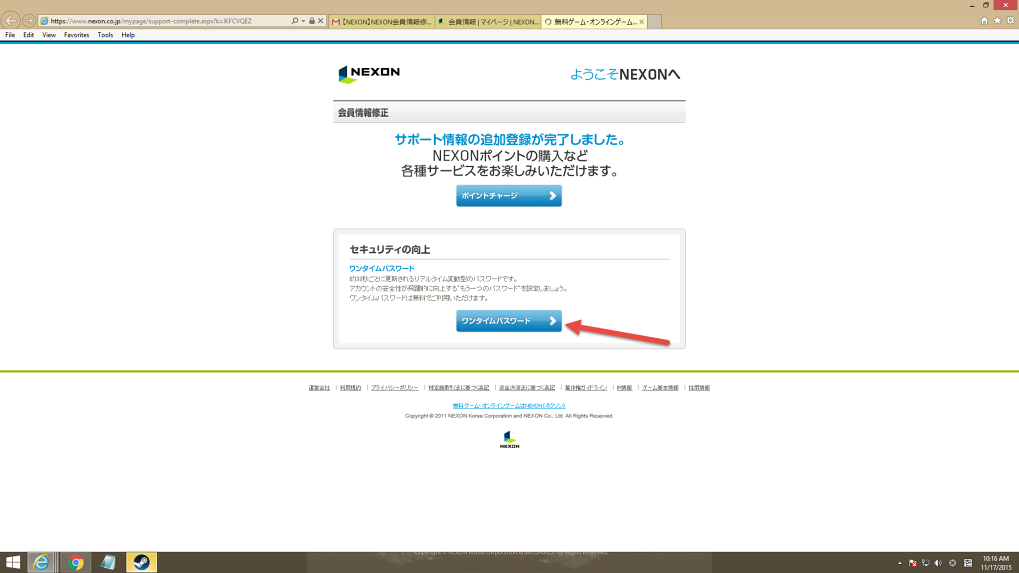Screen dimensions: 1019x573
Task: Launch Steam from the taskbar
Action: (140, 562)
